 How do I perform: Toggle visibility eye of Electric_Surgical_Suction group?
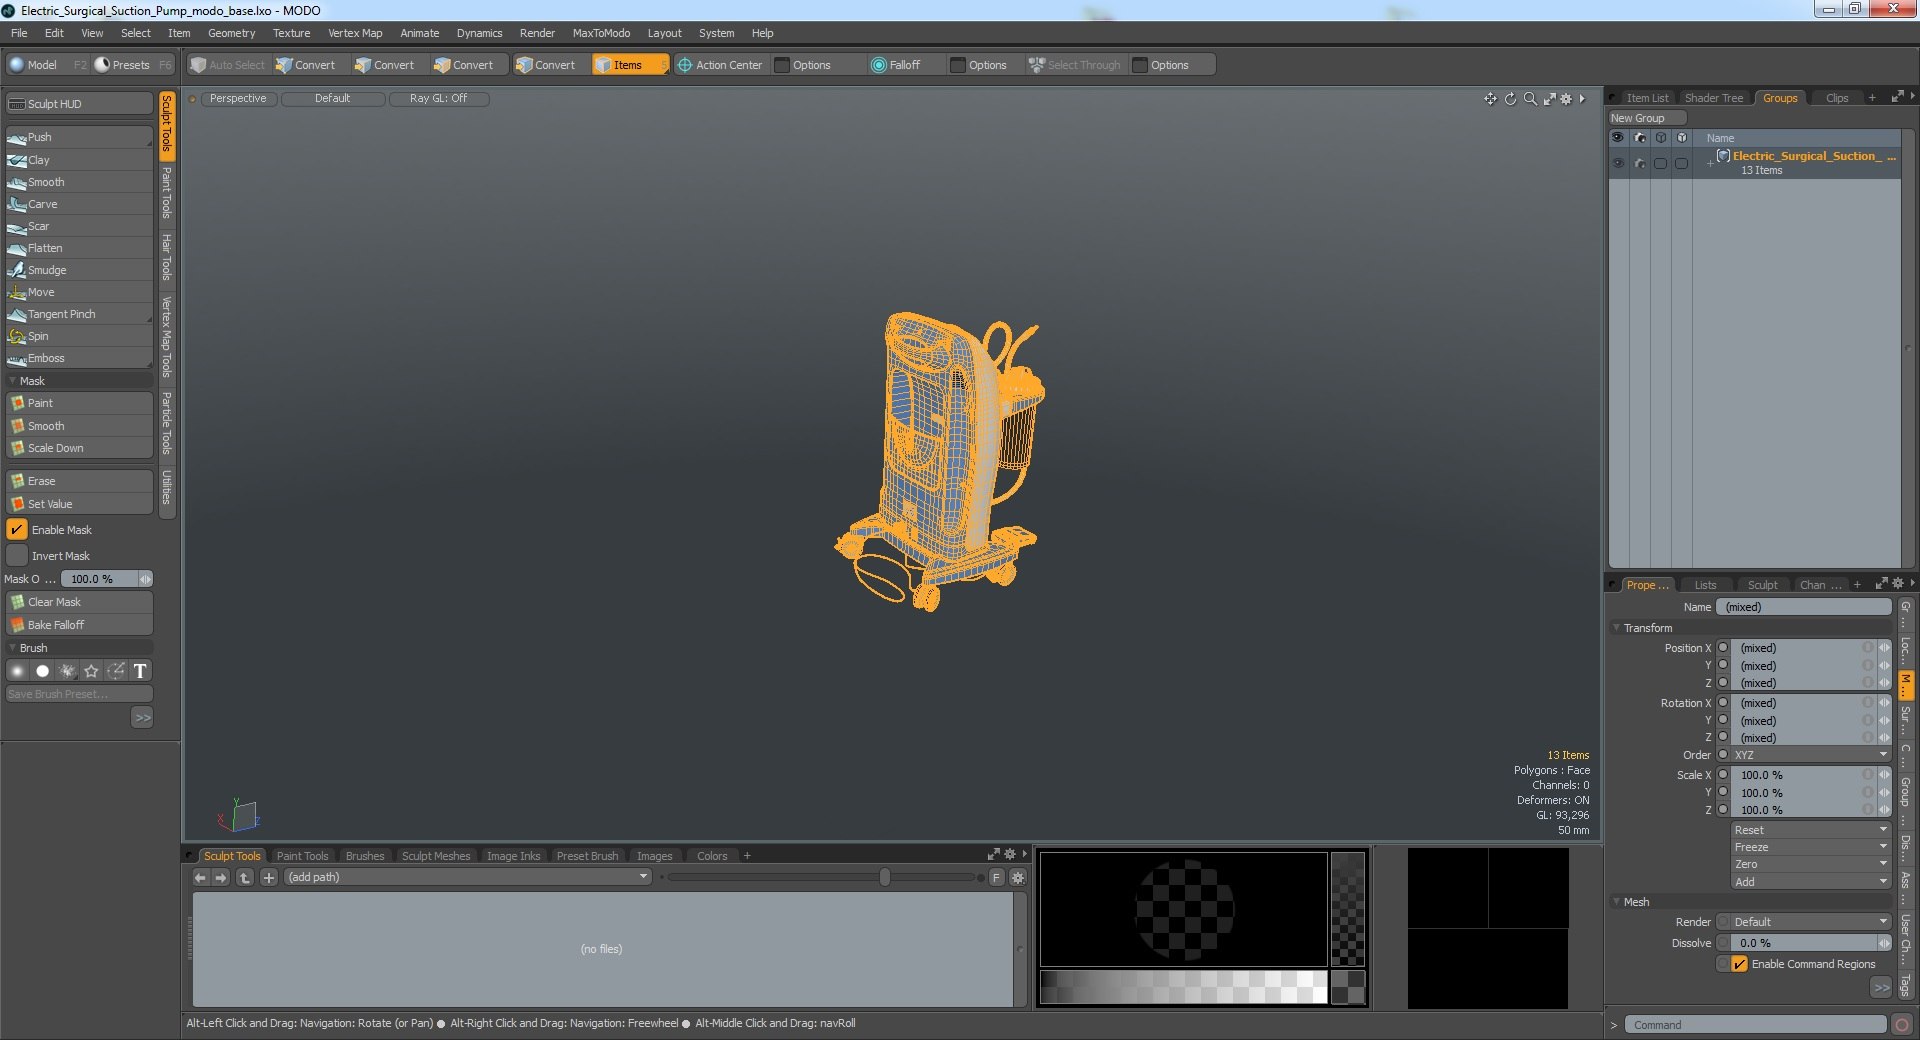click(1618, 163)
